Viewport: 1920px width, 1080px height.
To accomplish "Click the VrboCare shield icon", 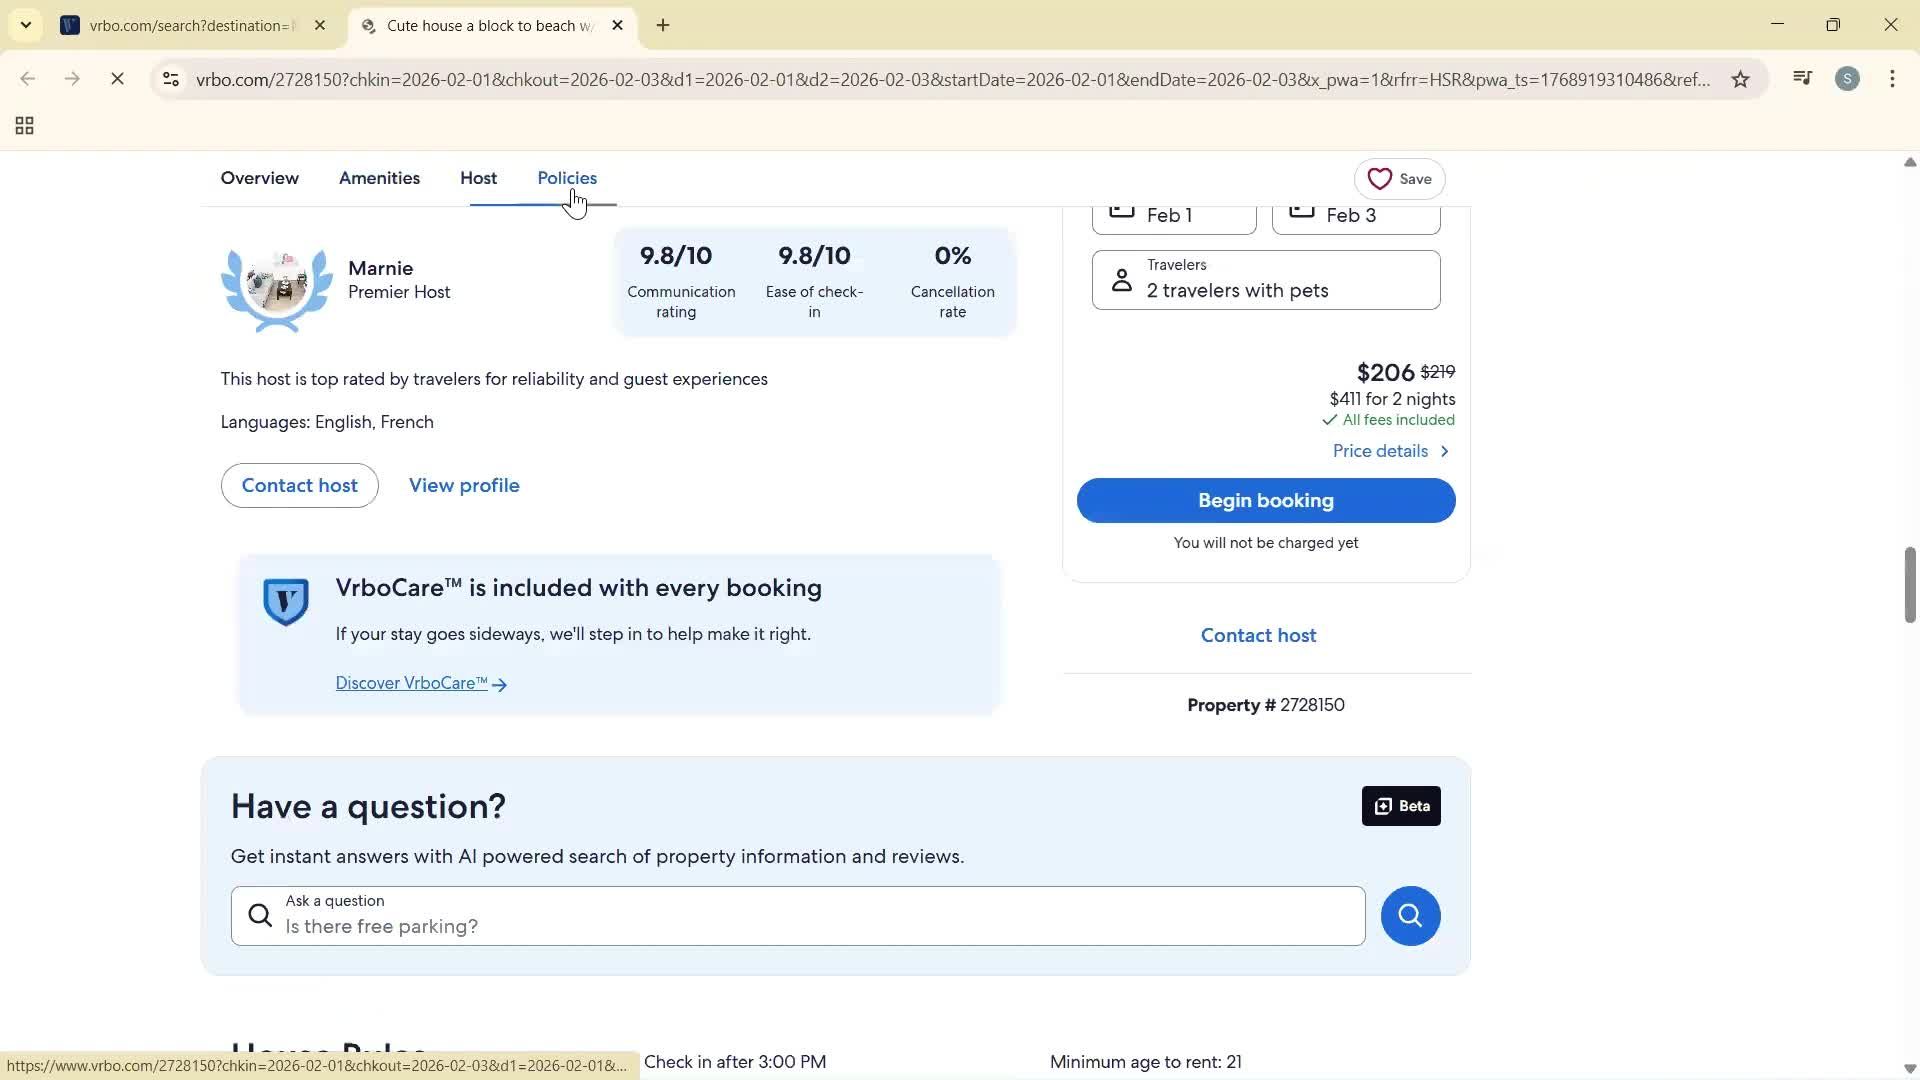I will click(x=285, y=601).
